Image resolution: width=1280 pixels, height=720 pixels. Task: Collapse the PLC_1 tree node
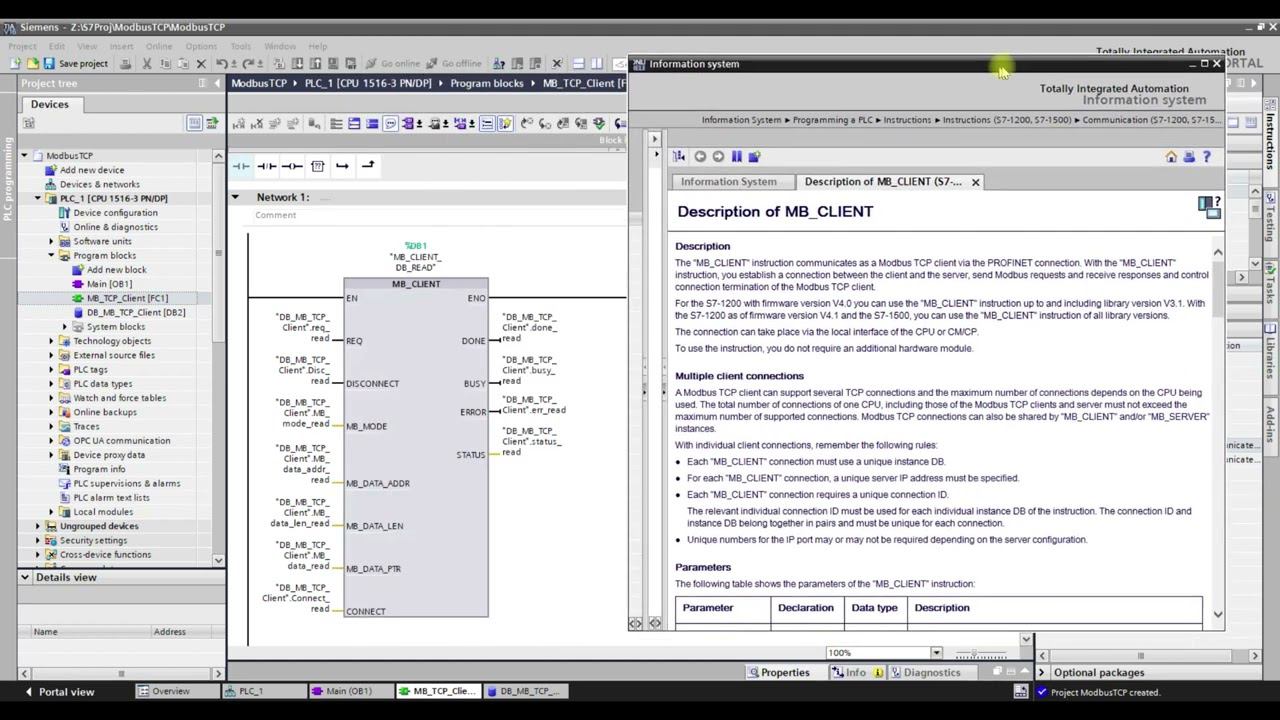click(x=38, y=198)
